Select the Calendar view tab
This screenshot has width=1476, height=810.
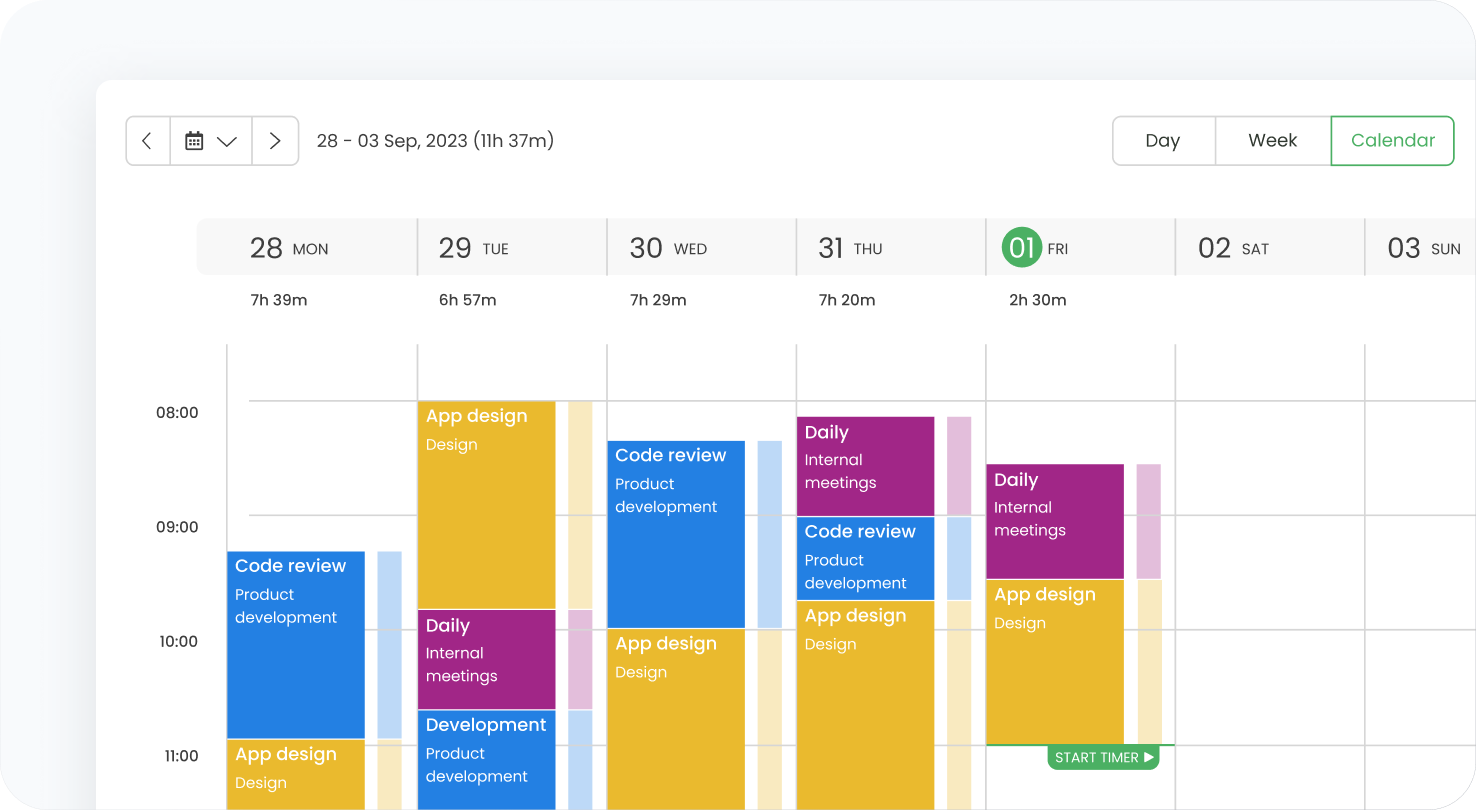[x=1392, y=141]
